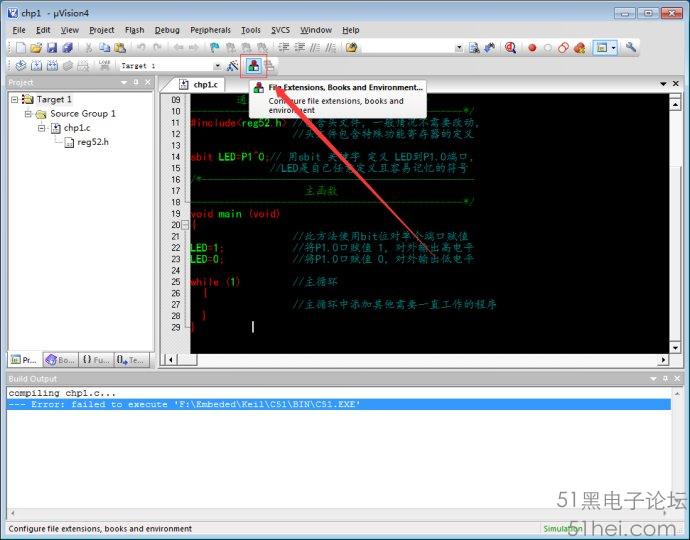Image resolution: width=690 pixels, height=540 pixels.
Task: Toggle bookmark on the current line
Action: 215,48
